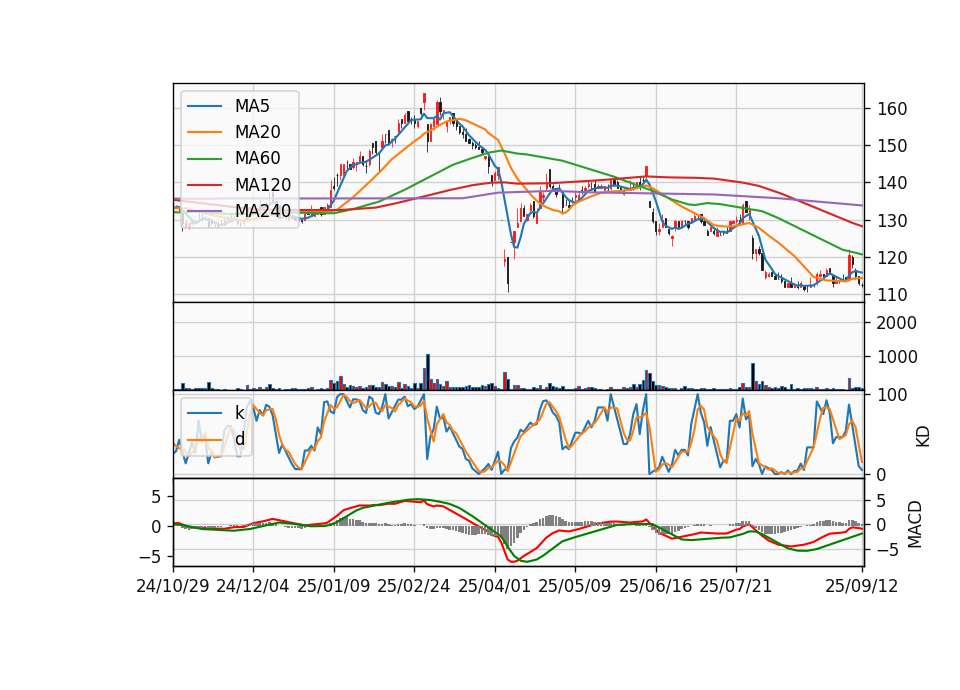Click the 25/06/16 date axis label

(656, 586)
